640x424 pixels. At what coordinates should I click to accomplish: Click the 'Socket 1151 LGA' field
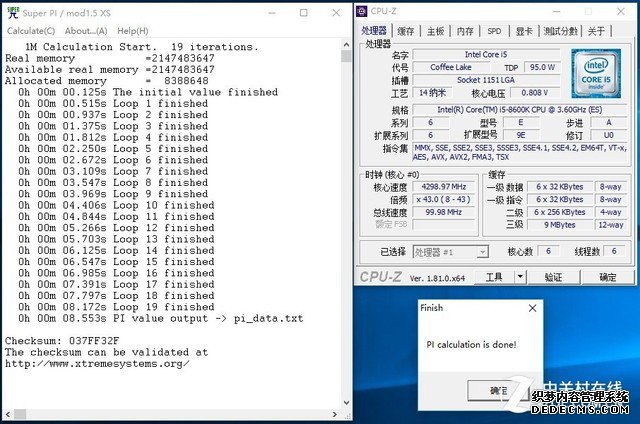point(486,80)
